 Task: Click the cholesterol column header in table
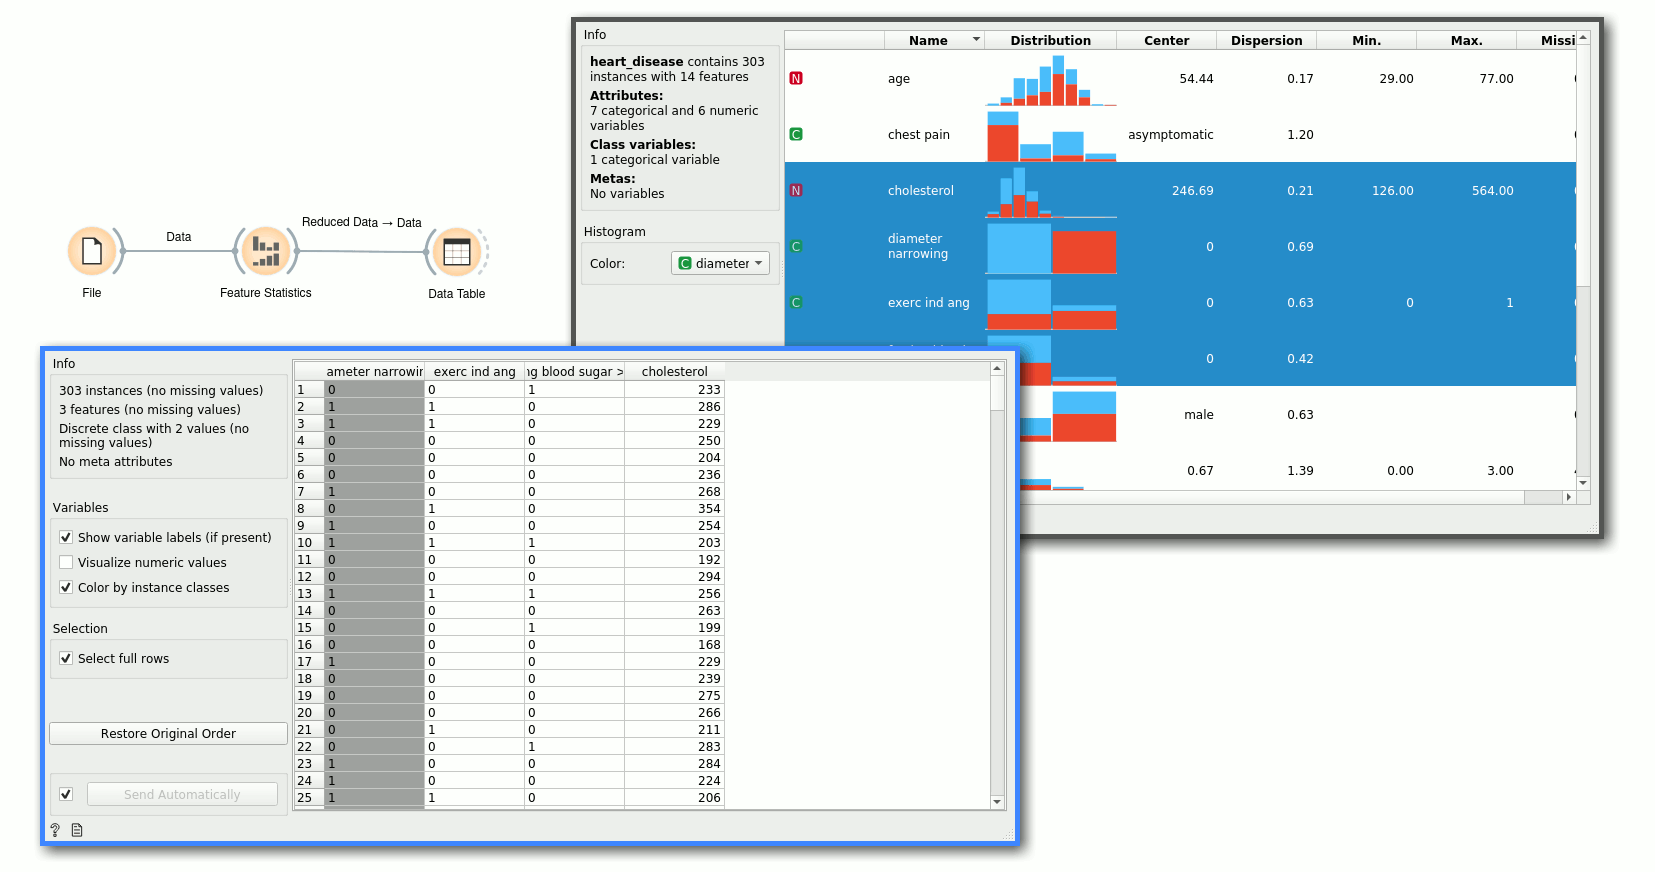(674, 372)
